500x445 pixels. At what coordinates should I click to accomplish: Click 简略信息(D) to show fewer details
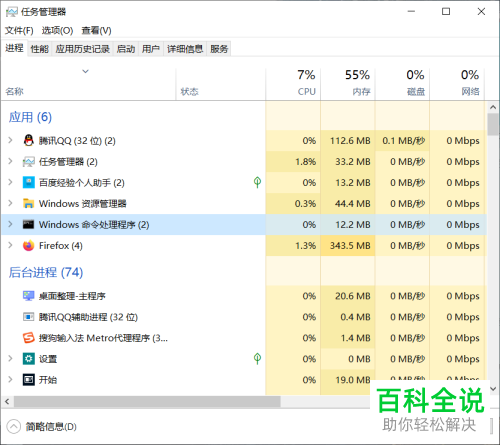(x=51, y=427)
